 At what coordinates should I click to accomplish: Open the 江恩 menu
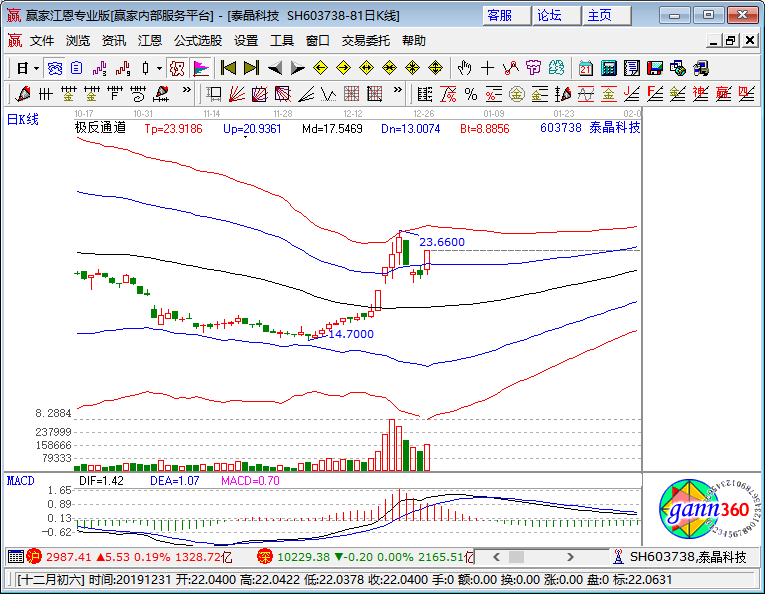pyautogui.click(x=150, y=41)
